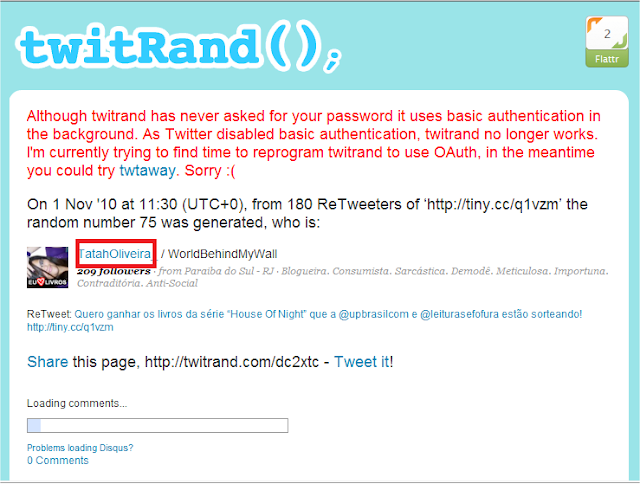The image size is (640, 484).
Task: Click the random number 75 result text
Action: pos(173,222)
